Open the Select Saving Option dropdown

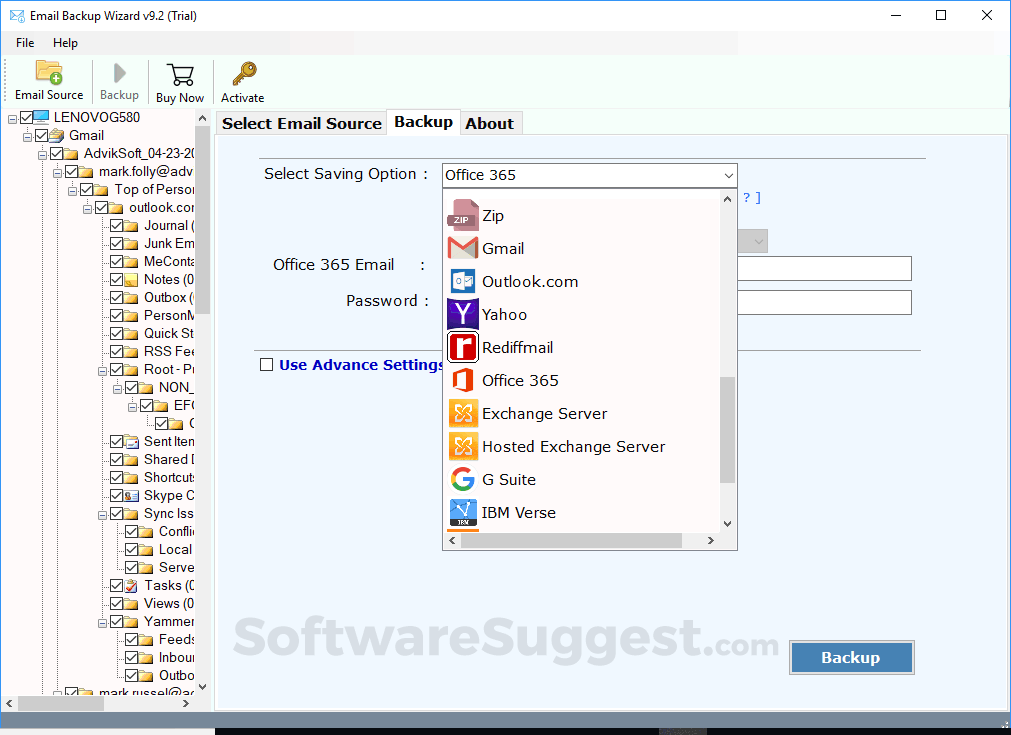tap(727, 176)
